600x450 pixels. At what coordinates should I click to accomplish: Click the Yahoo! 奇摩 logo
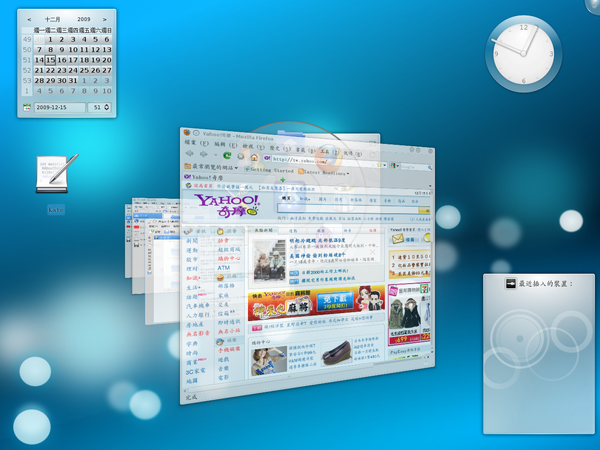pyautogui.click(x=227, y=206)
